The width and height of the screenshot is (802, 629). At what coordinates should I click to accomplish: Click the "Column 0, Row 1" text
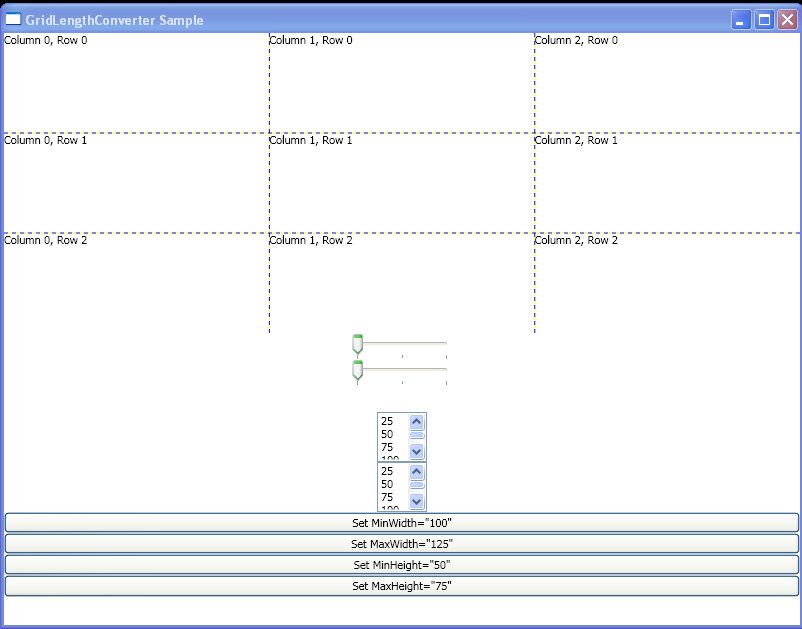point(46,140)
